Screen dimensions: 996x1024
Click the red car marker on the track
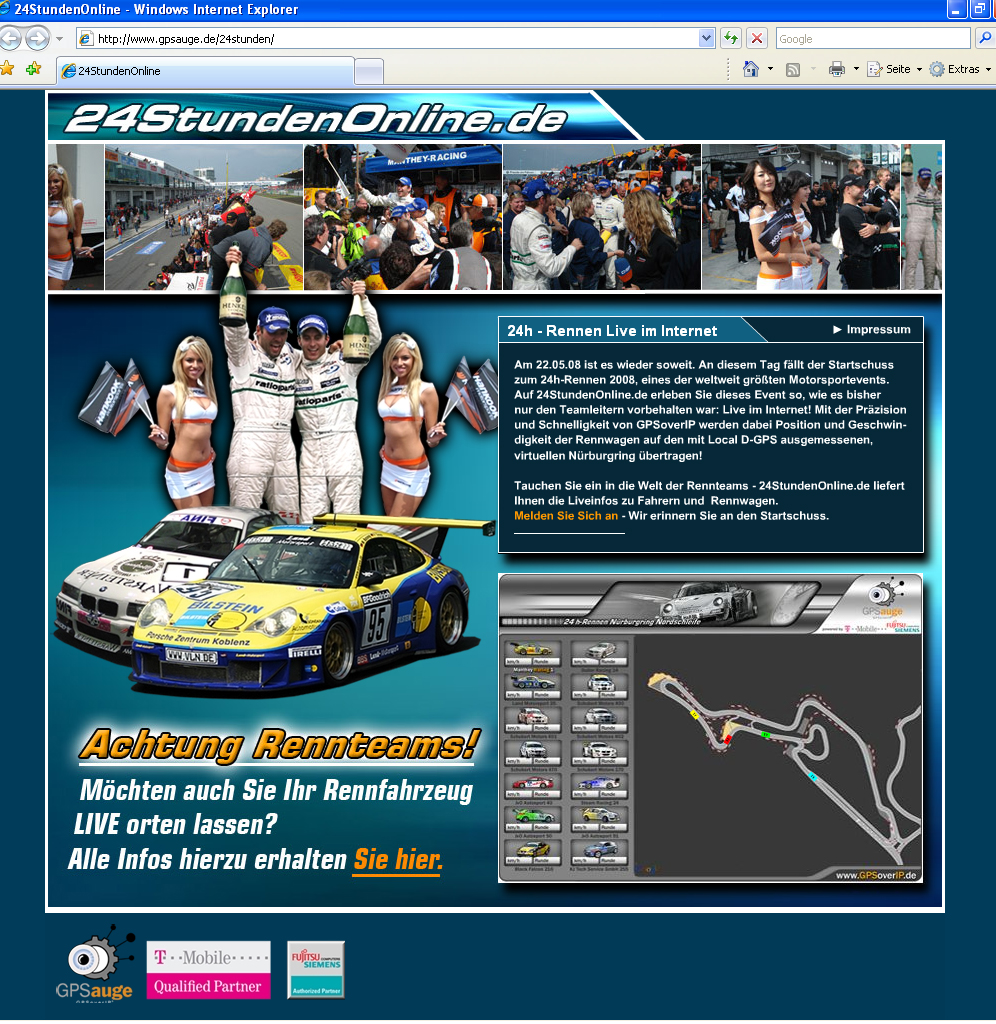728,739
